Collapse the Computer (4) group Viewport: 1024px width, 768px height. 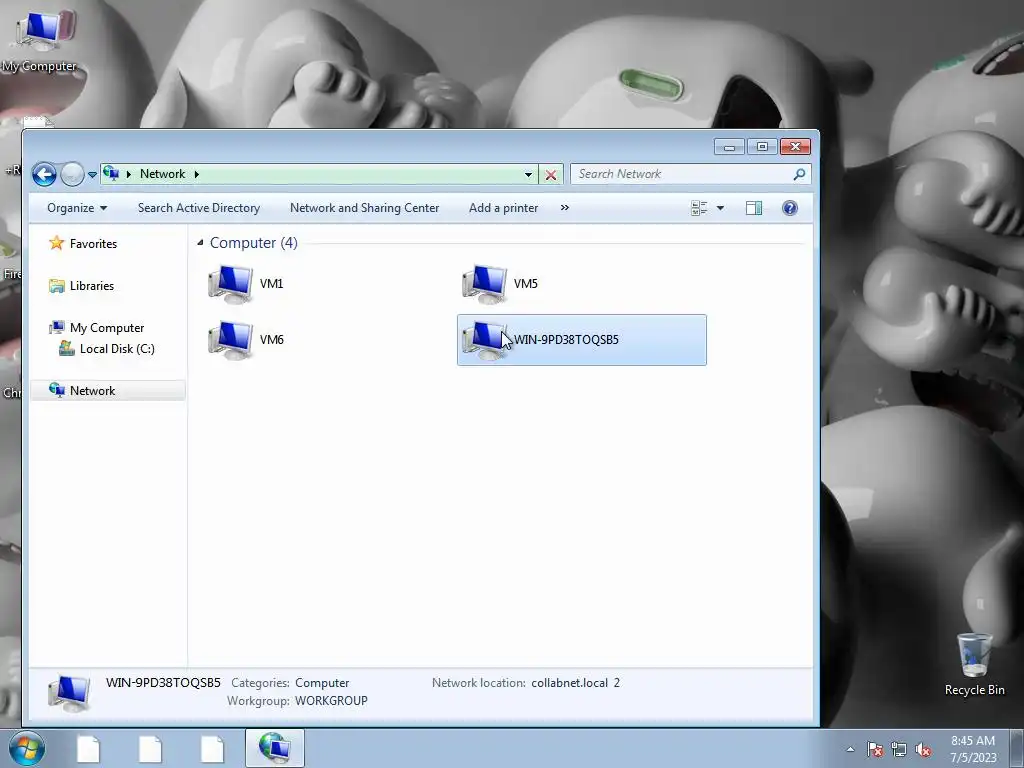(200, 243)
